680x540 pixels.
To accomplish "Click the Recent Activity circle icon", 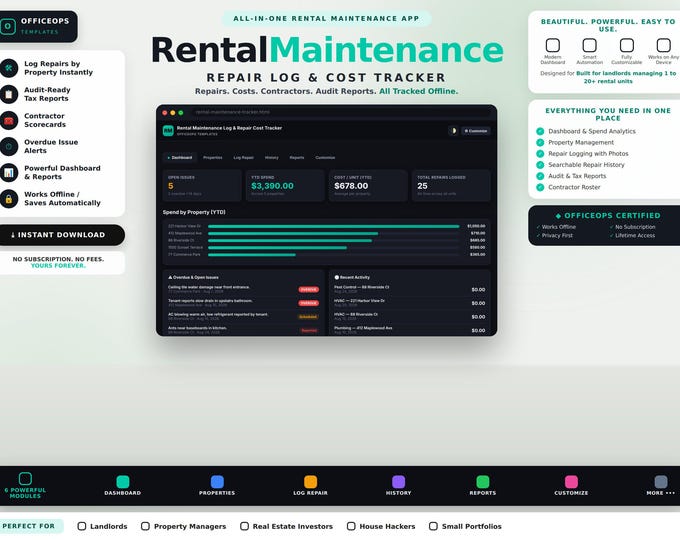I will pos(337,277).
